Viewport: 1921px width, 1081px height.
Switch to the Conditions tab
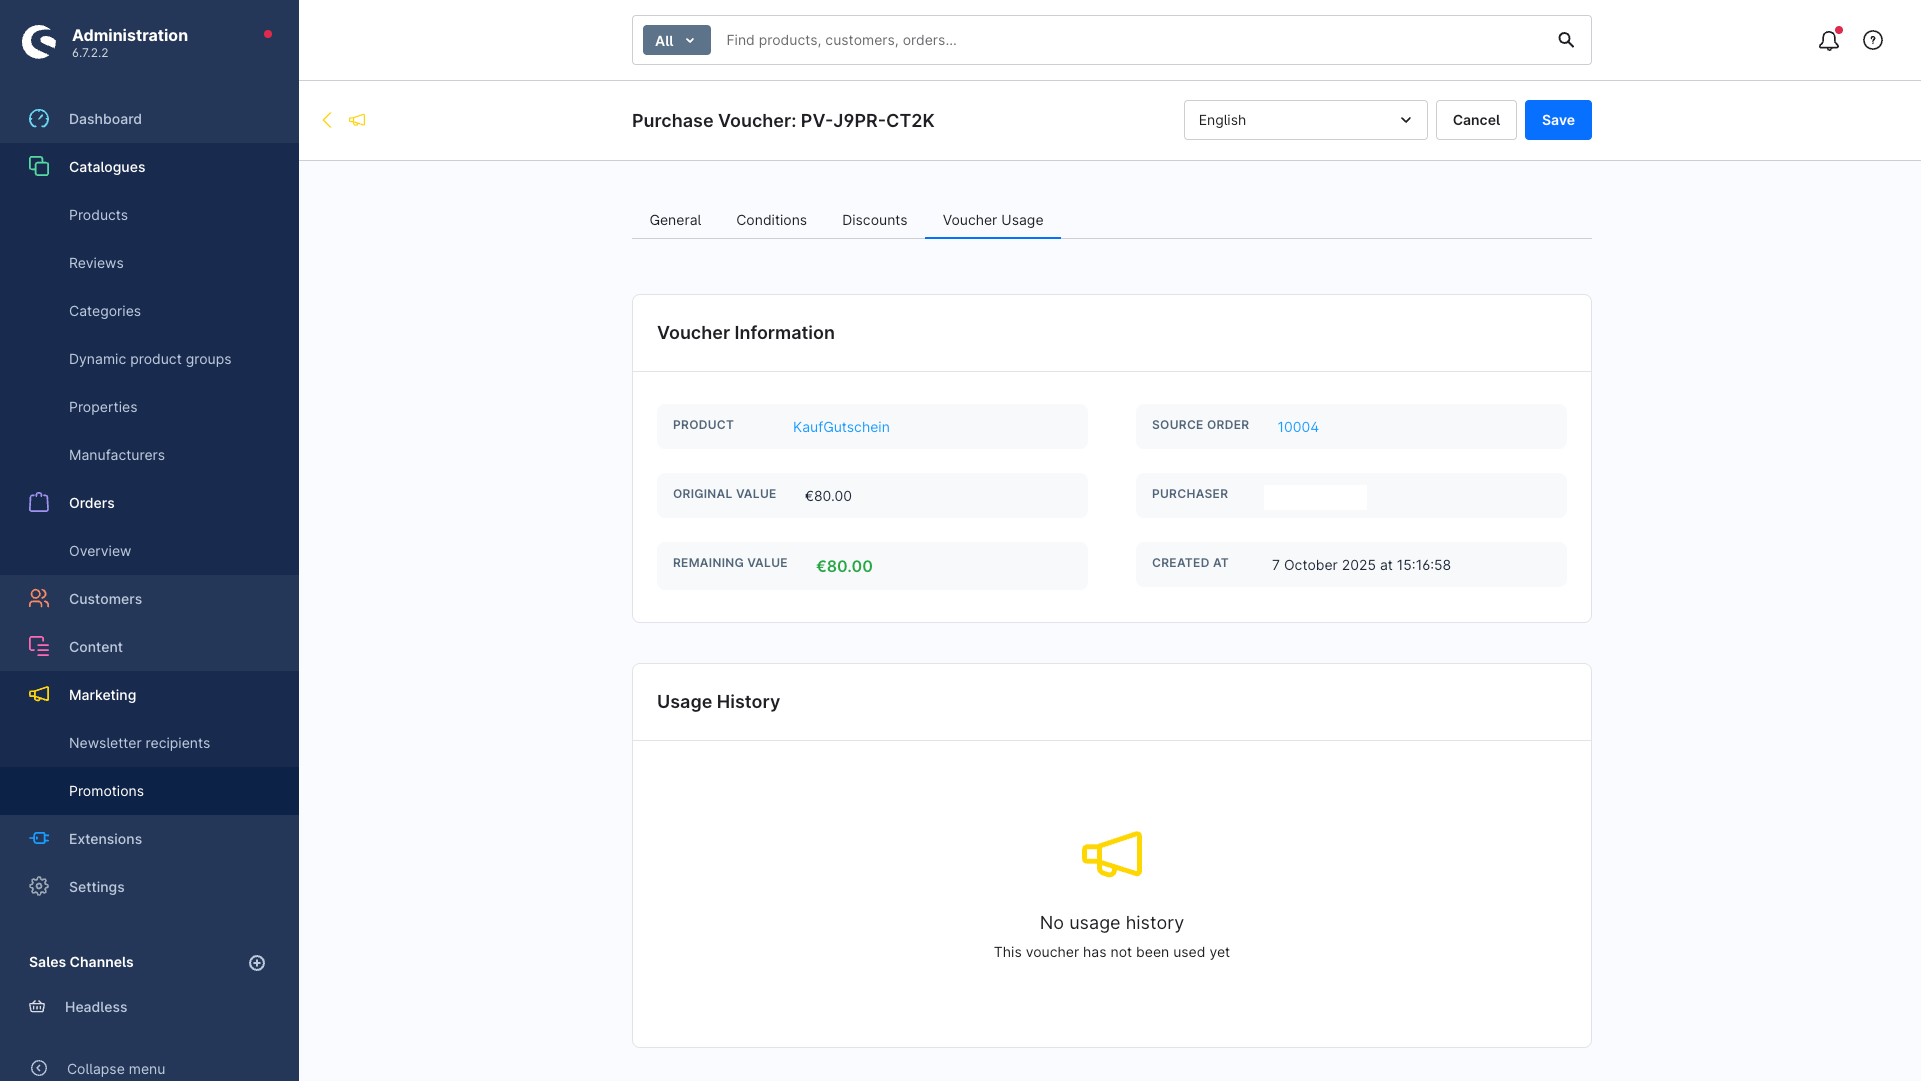point(771,220)
